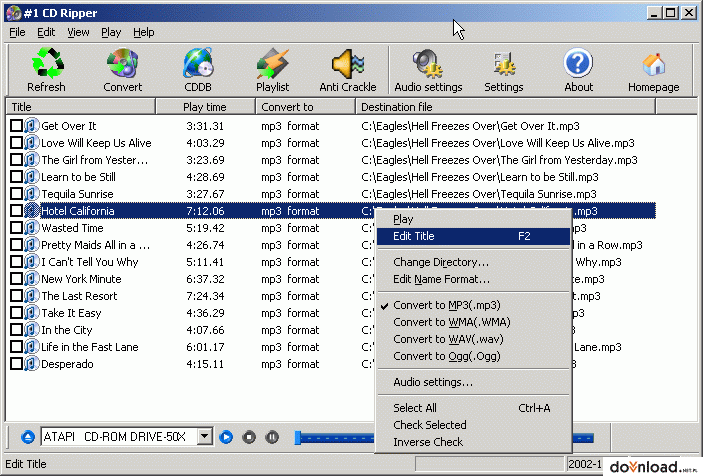Image resolution: width=703 pixels, height=476 pixels.
Task: Open the File menu
Action: pyautogui.click(x=17, y=32)
